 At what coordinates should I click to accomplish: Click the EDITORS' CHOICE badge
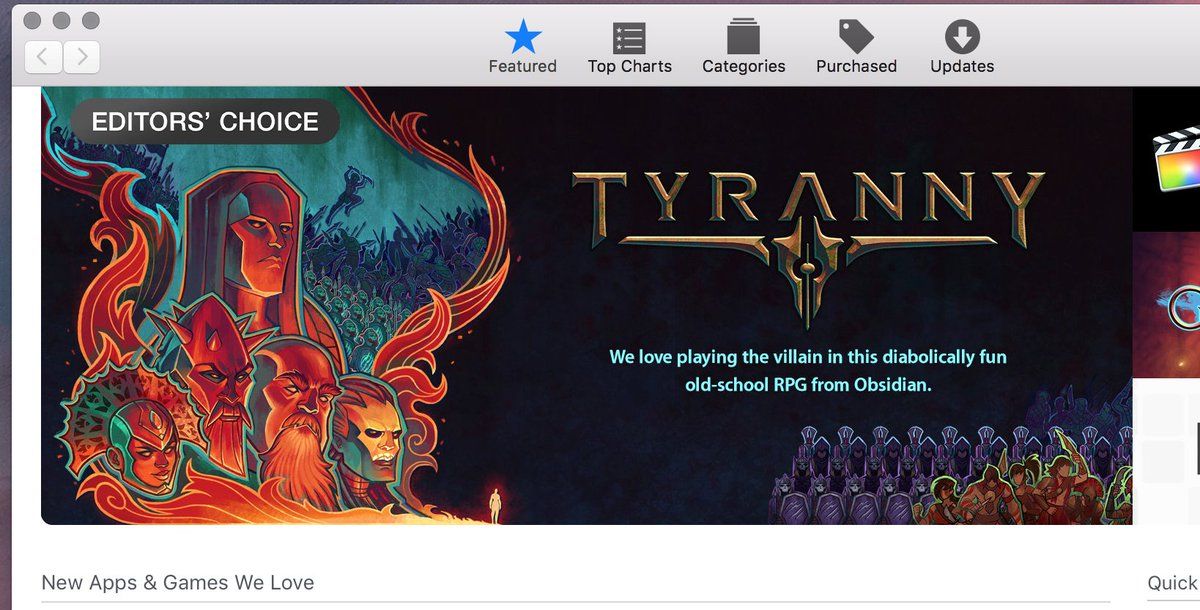pos(205,122)
